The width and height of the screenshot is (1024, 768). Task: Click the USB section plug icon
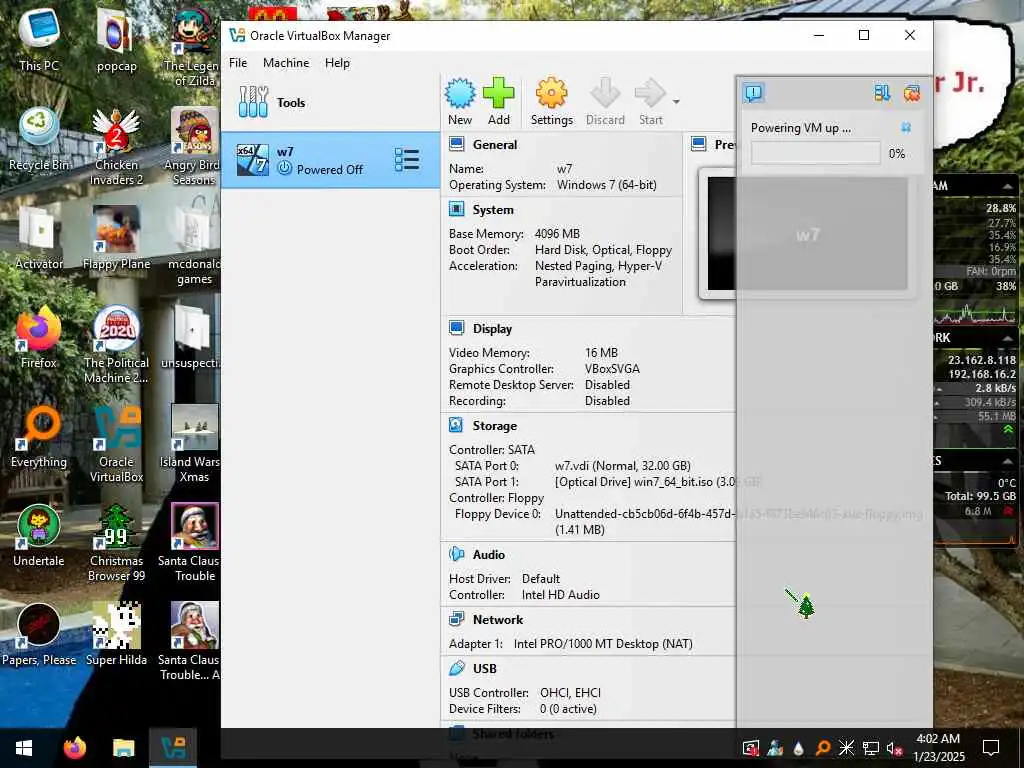click(x=456, y=668)
